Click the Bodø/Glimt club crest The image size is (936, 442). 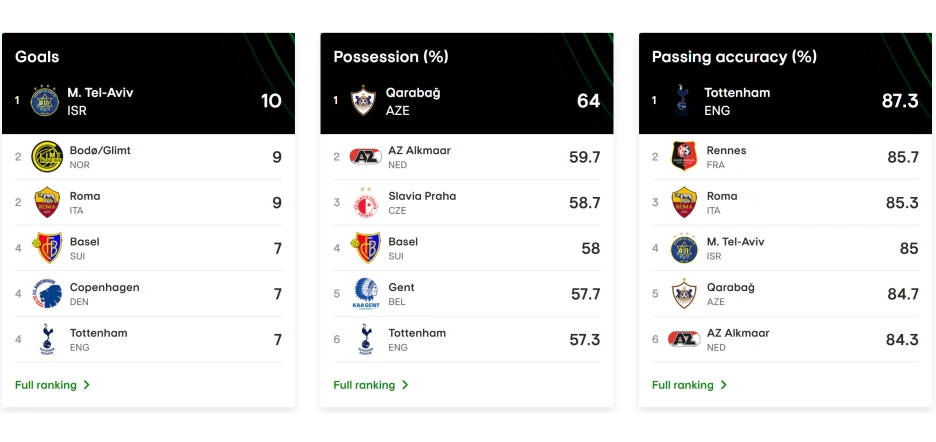pos(47,157)
